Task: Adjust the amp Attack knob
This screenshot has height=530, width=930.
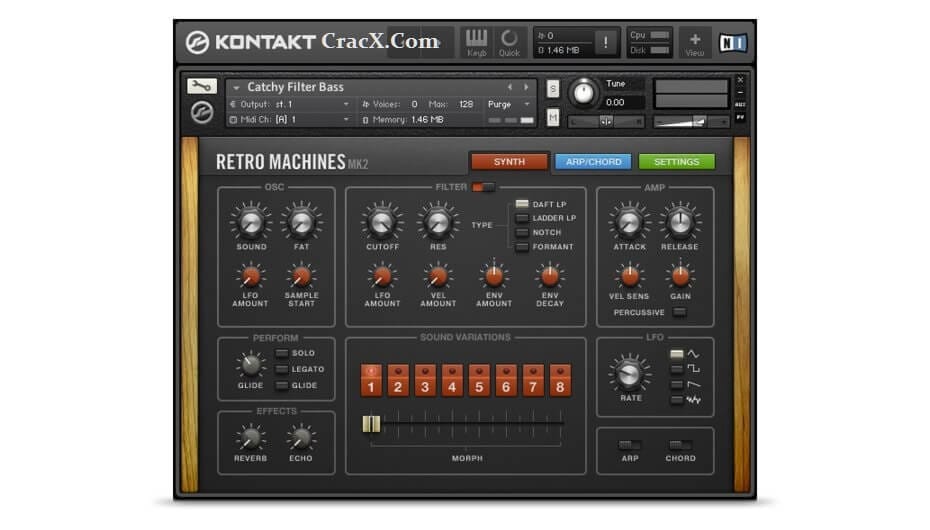Action: pos(629,222)
